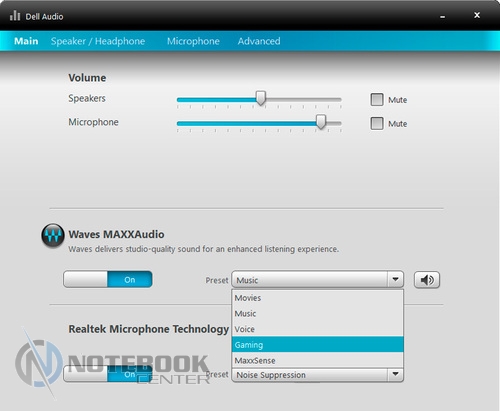This screenshot has height=411, width=500.
Task: Close the Dell Audio window
Action: (x=477, y=15)
